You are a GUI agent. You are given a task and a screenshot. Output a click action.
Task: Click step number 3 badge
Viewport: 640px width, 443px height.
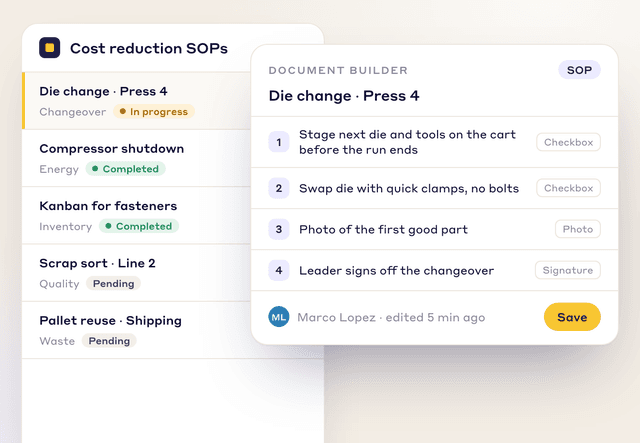click(279, 229)
